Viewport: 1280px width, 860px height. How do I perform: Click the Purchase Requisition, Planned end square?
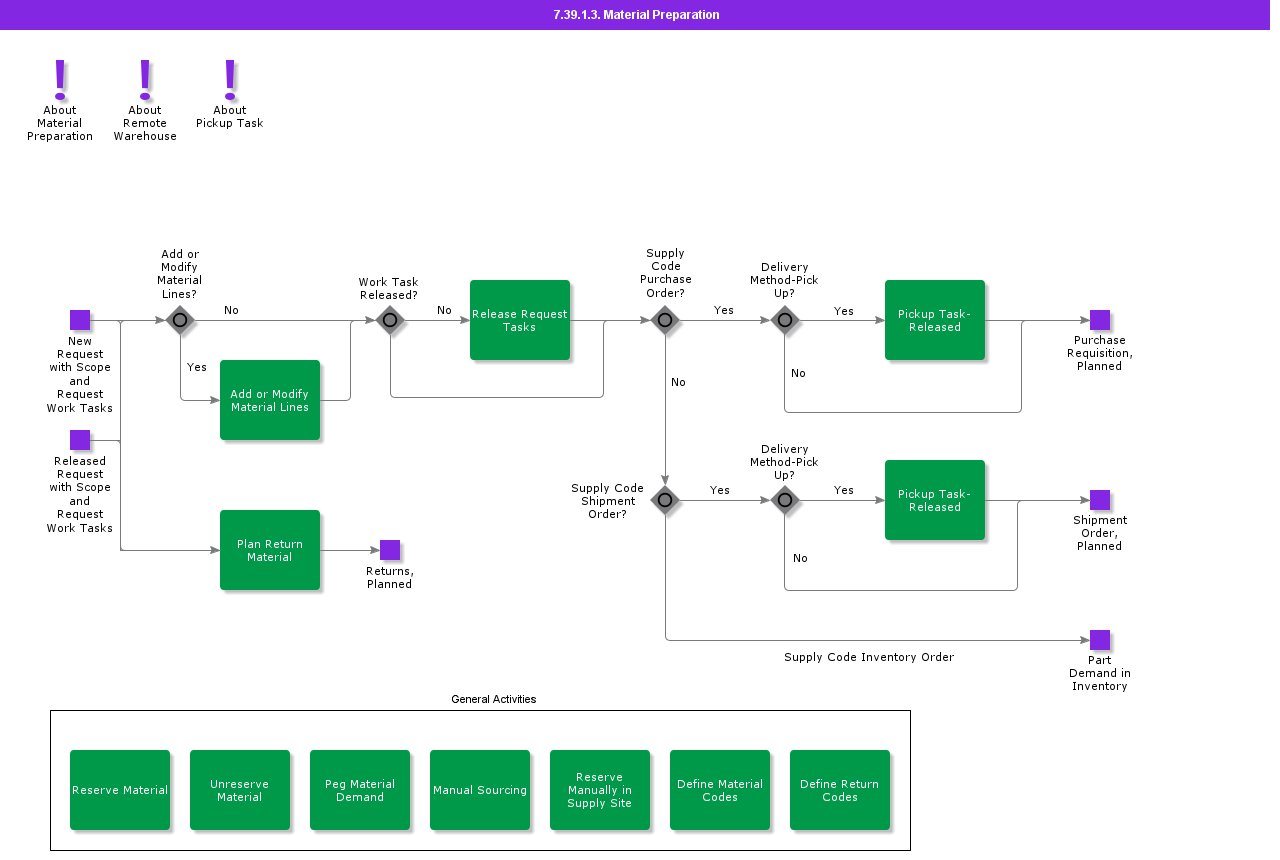click(1100, 320)
